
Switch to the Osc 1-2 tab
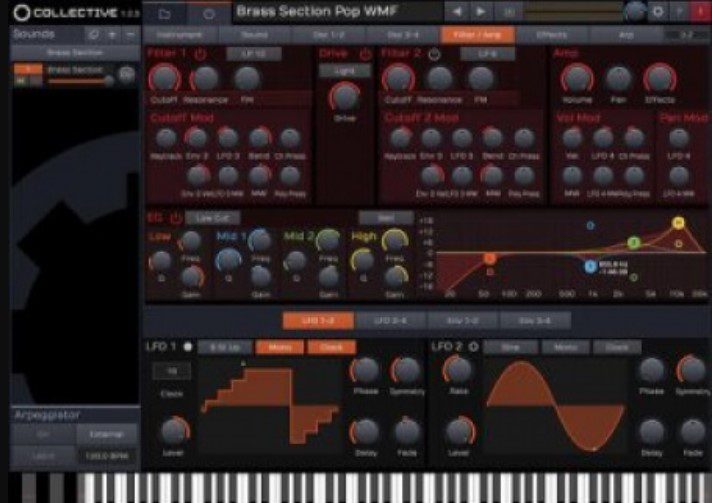[329, 35]
